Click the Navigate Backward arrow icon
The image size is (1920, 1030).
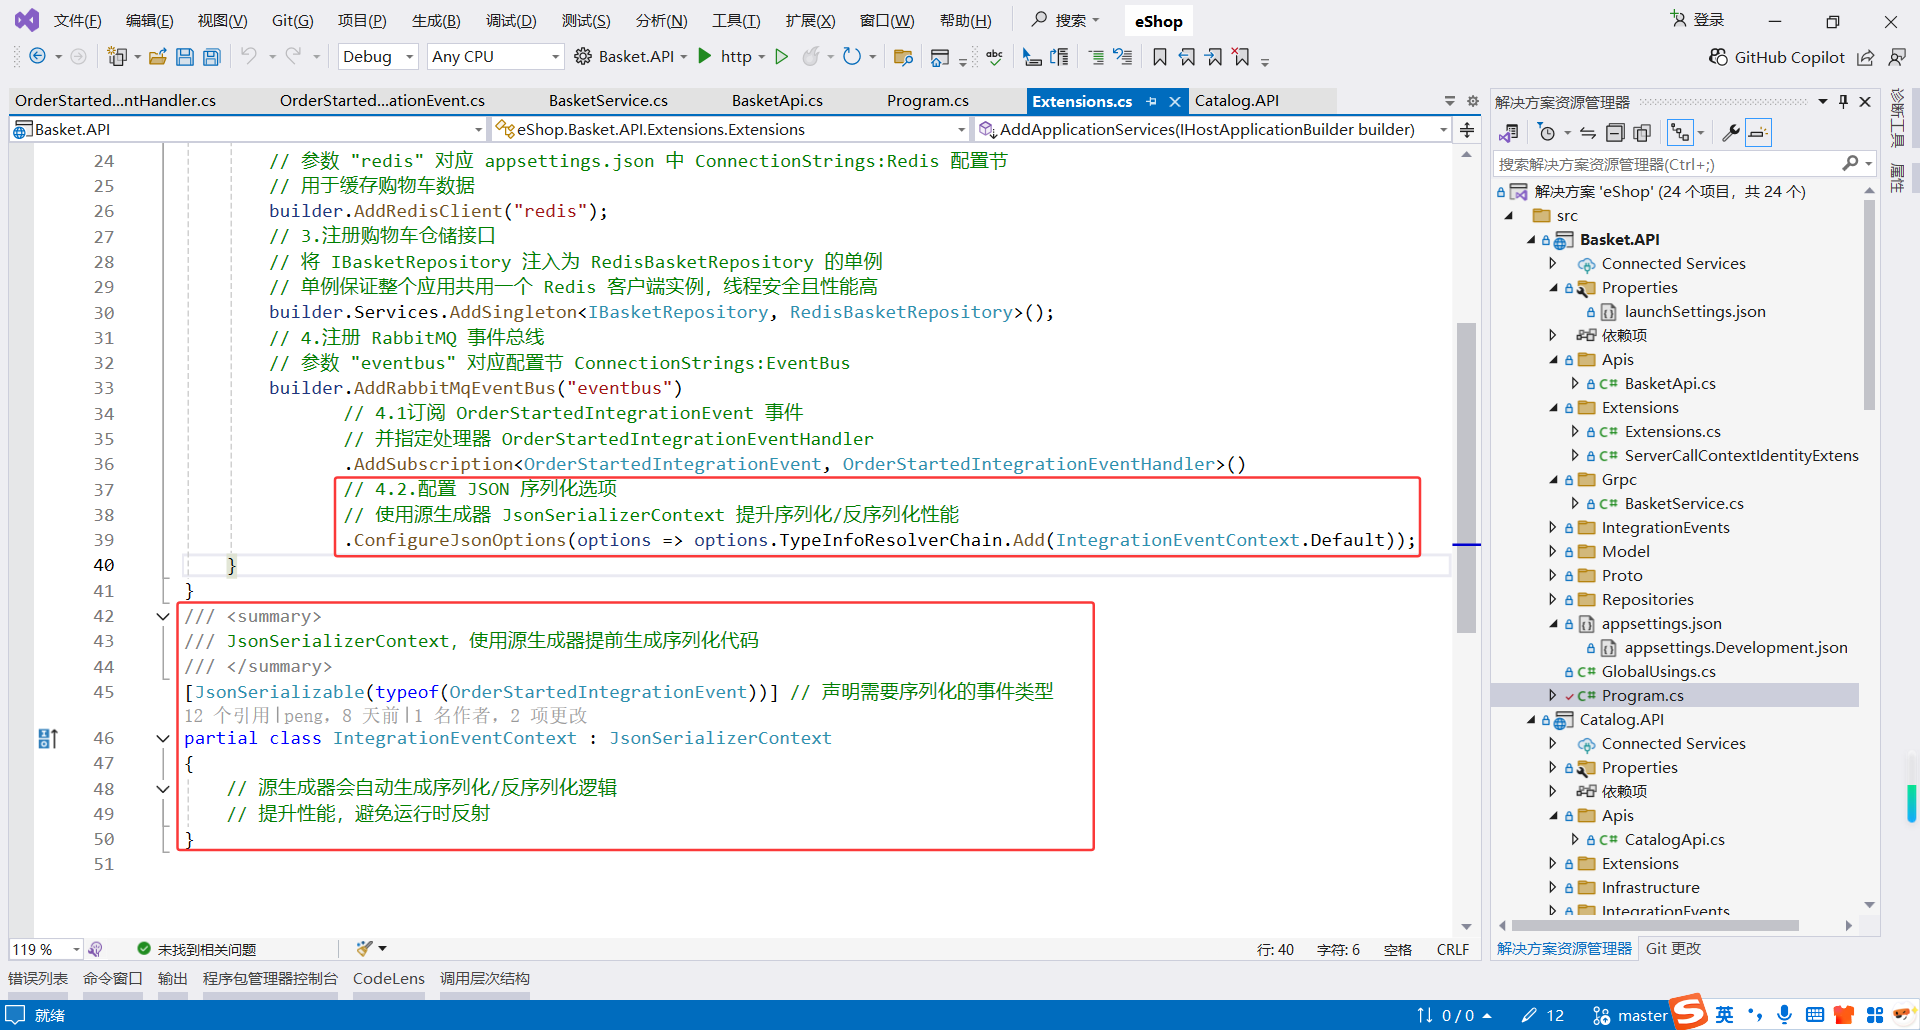click(36, 57)
